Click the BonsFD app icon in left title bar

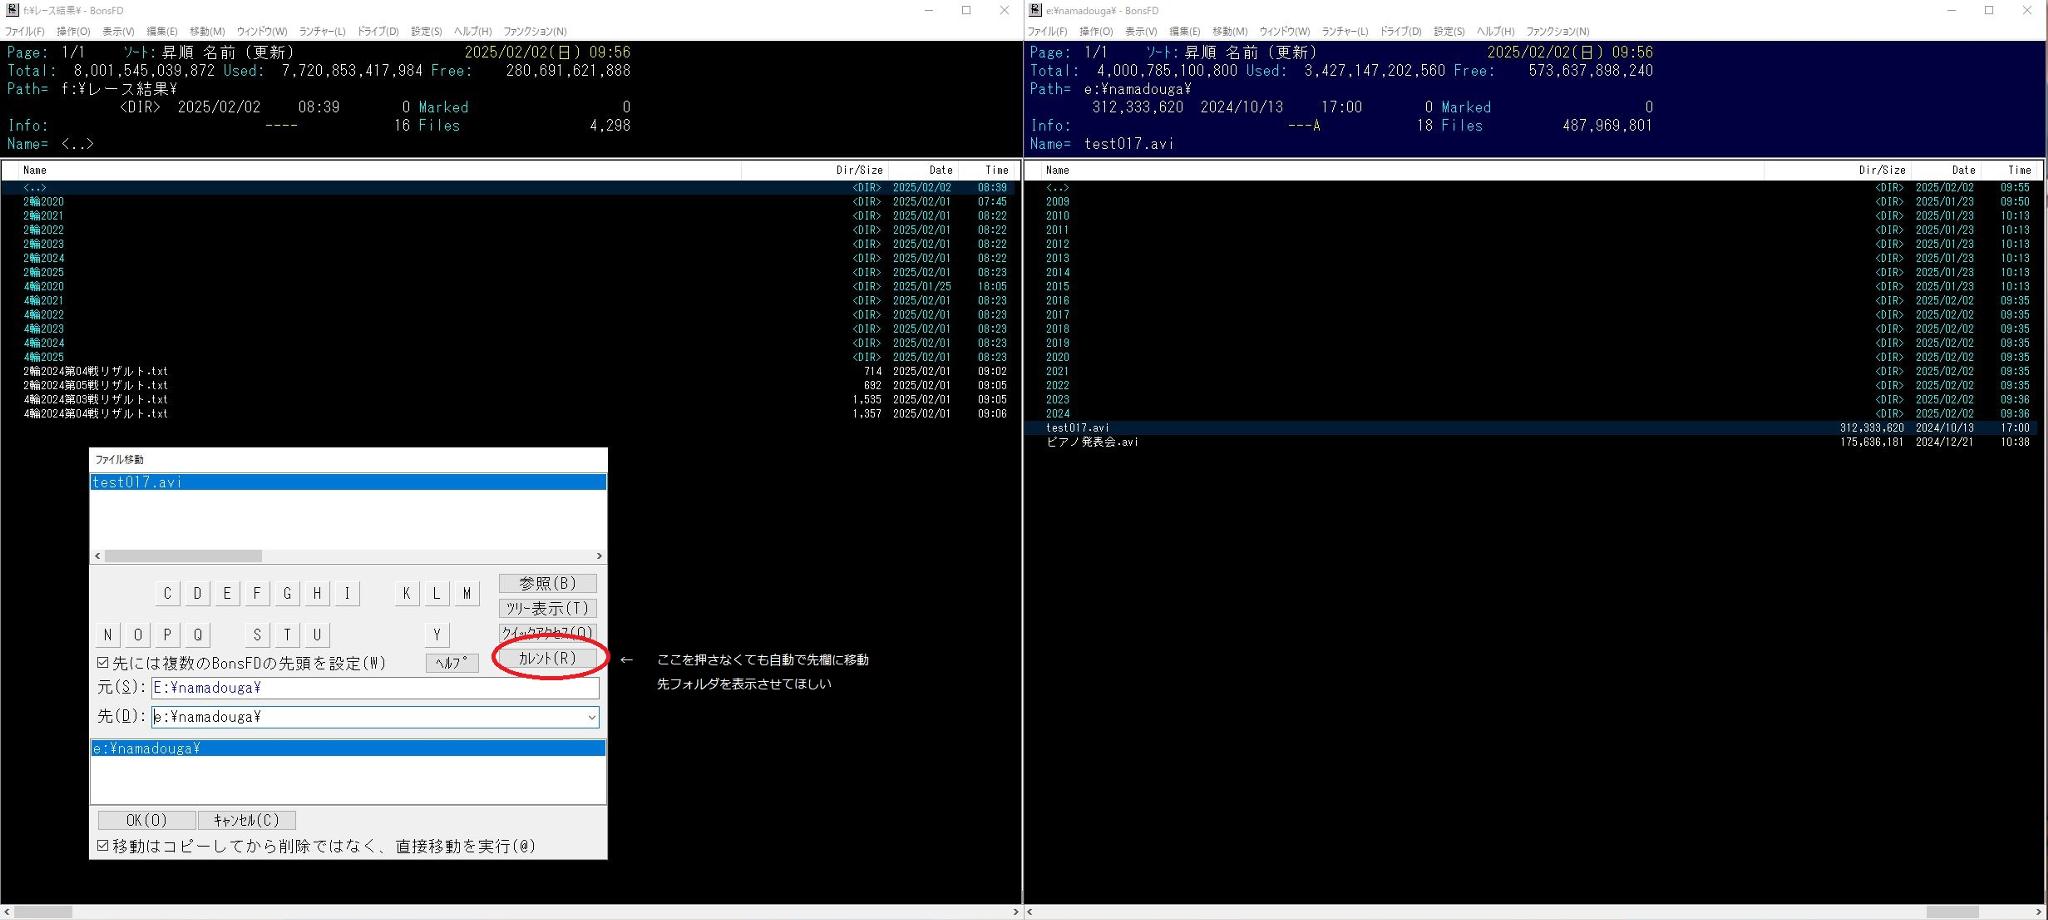click(x=12, y=11)
